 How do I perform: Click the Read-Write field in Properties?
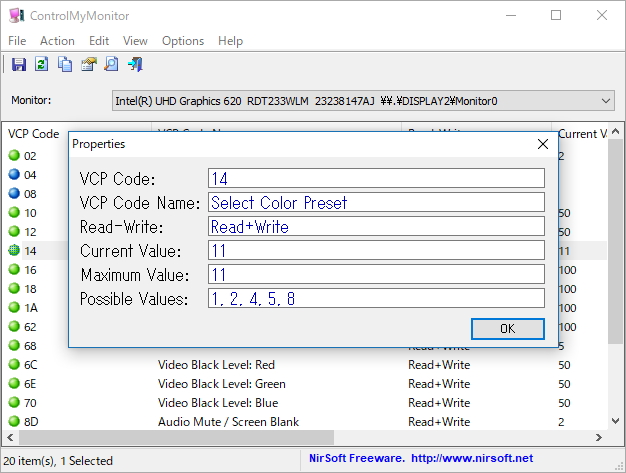[x=376, y=226]
